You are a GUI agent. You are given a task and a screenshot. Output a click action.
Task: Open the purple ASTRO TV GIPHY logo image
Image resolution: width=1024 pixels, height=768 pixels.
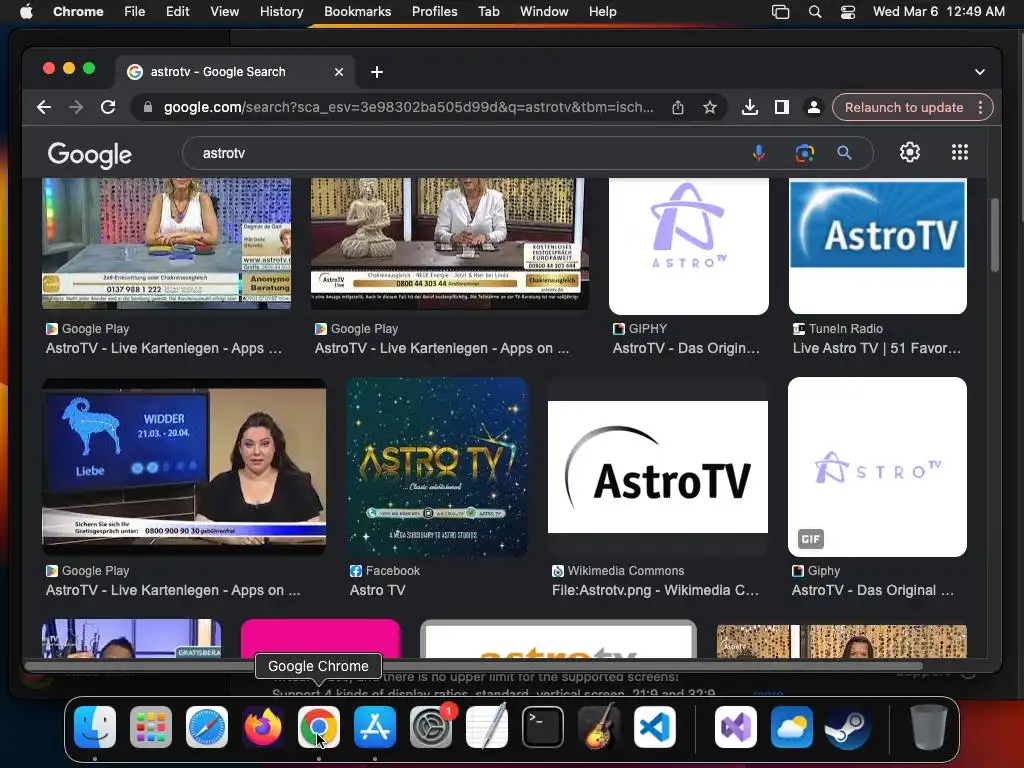688,246
